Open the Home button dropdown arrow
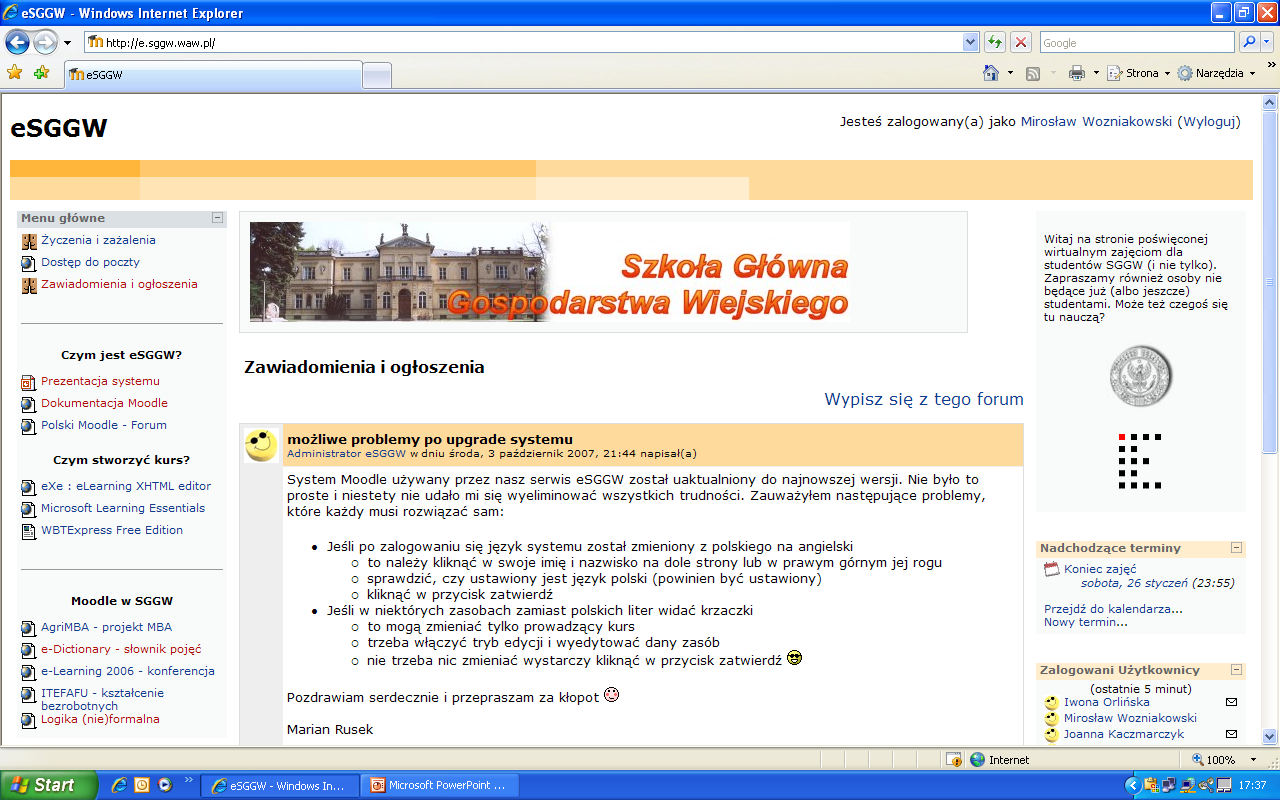This screenshot has width=1280, height=800. coord(1010,73)
